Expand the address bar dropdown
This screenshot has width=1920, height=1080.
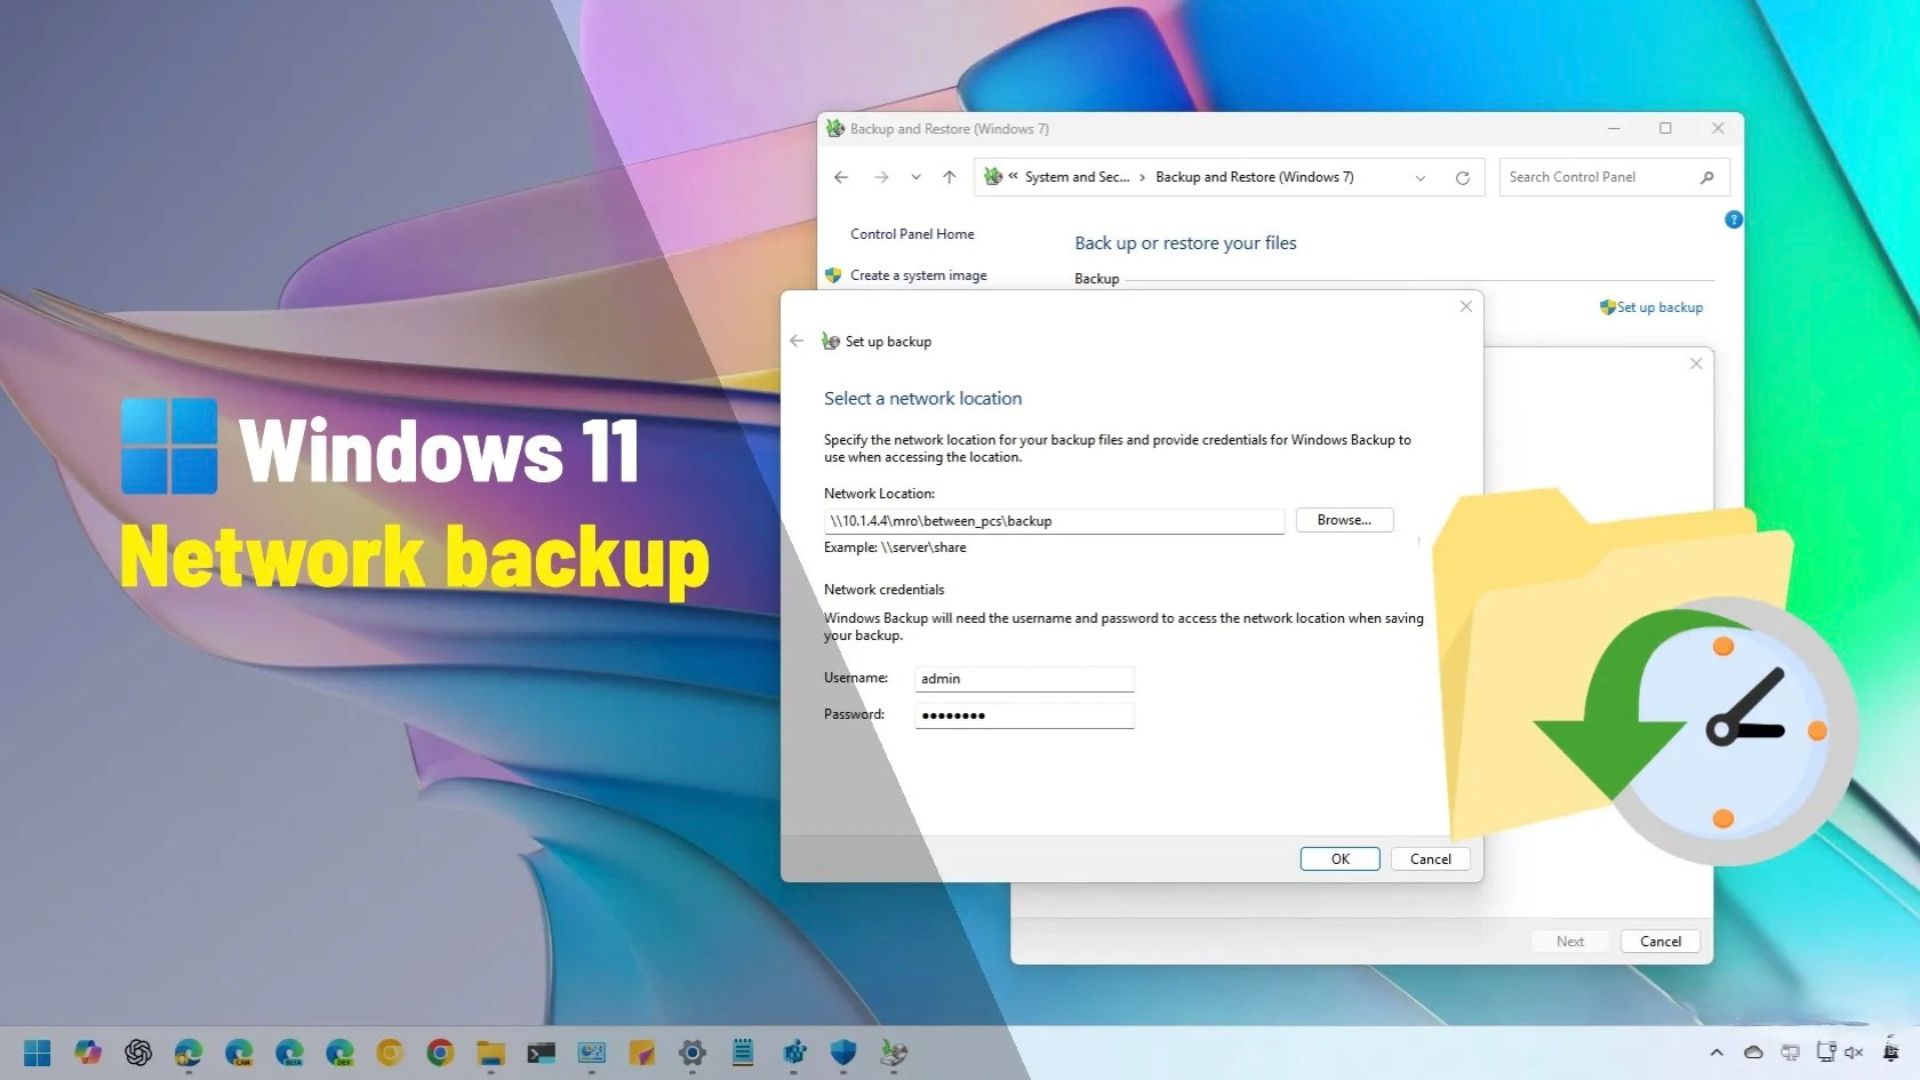[x=1418, y=177]
